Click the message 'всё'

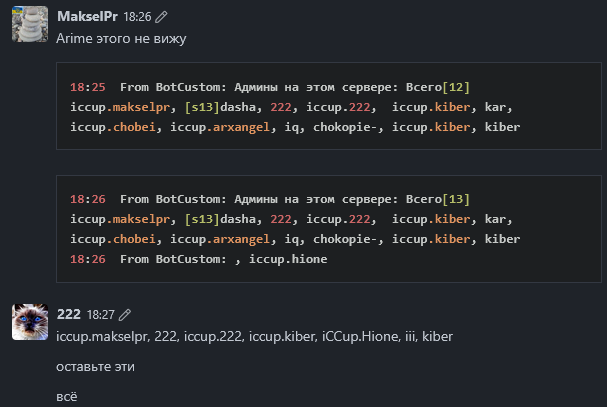tap(67, 397)
